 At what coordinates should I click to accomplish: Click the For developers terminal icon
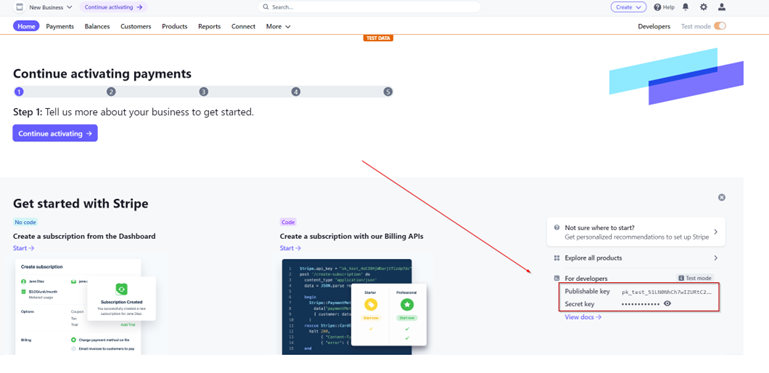557,278
